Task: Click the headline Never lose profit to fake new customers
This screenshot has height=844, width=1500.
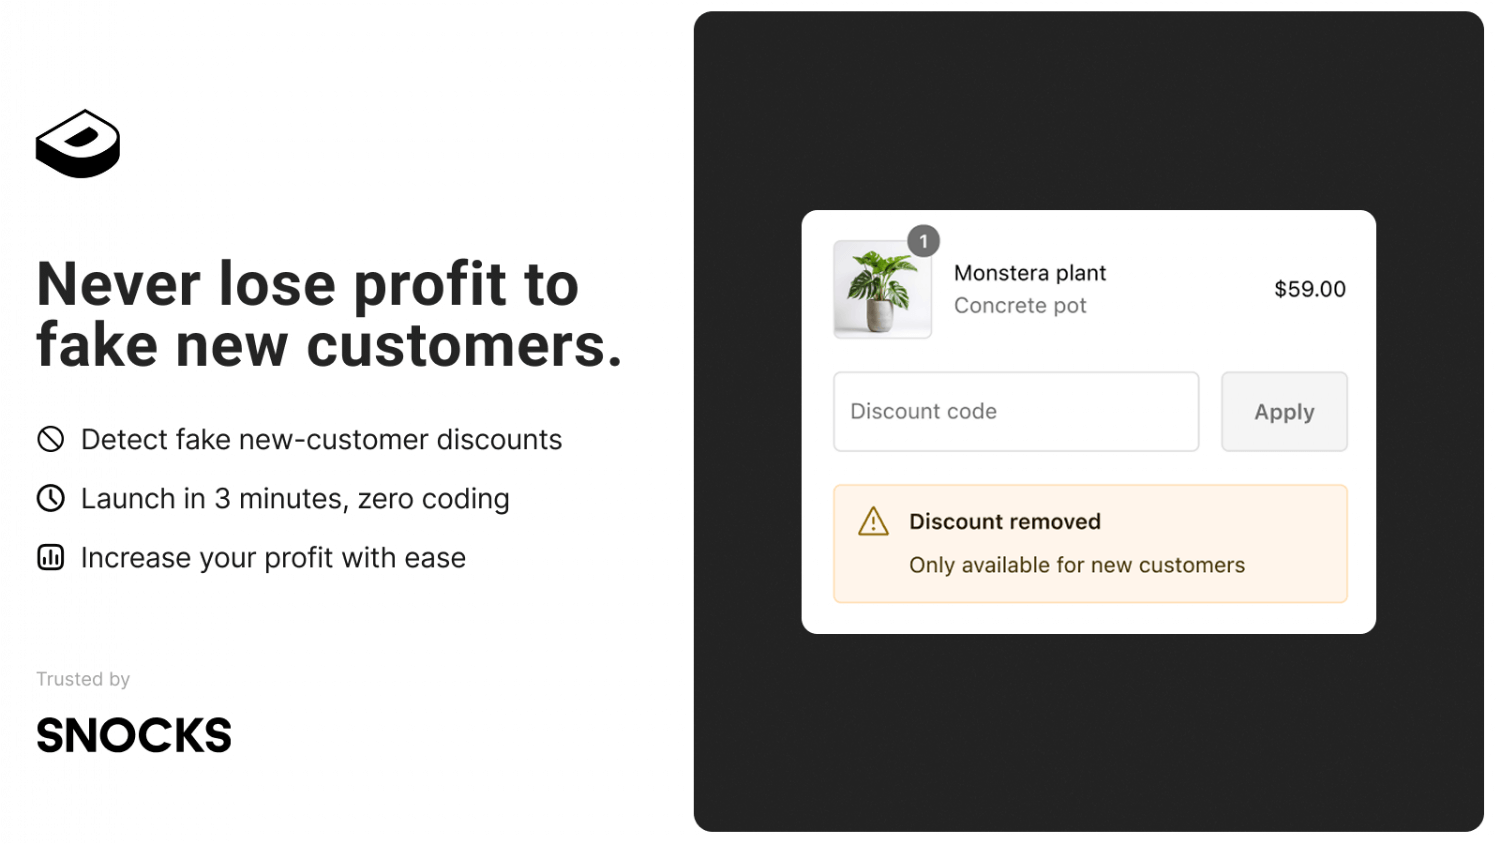Action: [329, 314]
